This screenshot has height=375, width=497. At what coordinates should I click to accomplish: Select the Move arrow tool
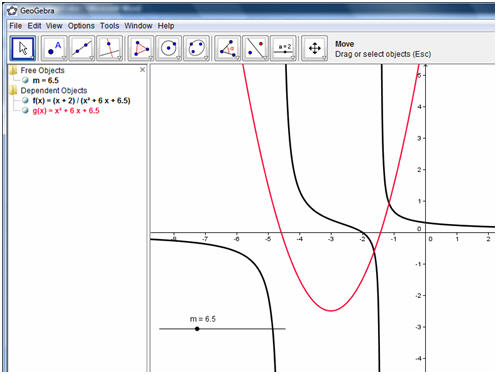coord(22,49)
